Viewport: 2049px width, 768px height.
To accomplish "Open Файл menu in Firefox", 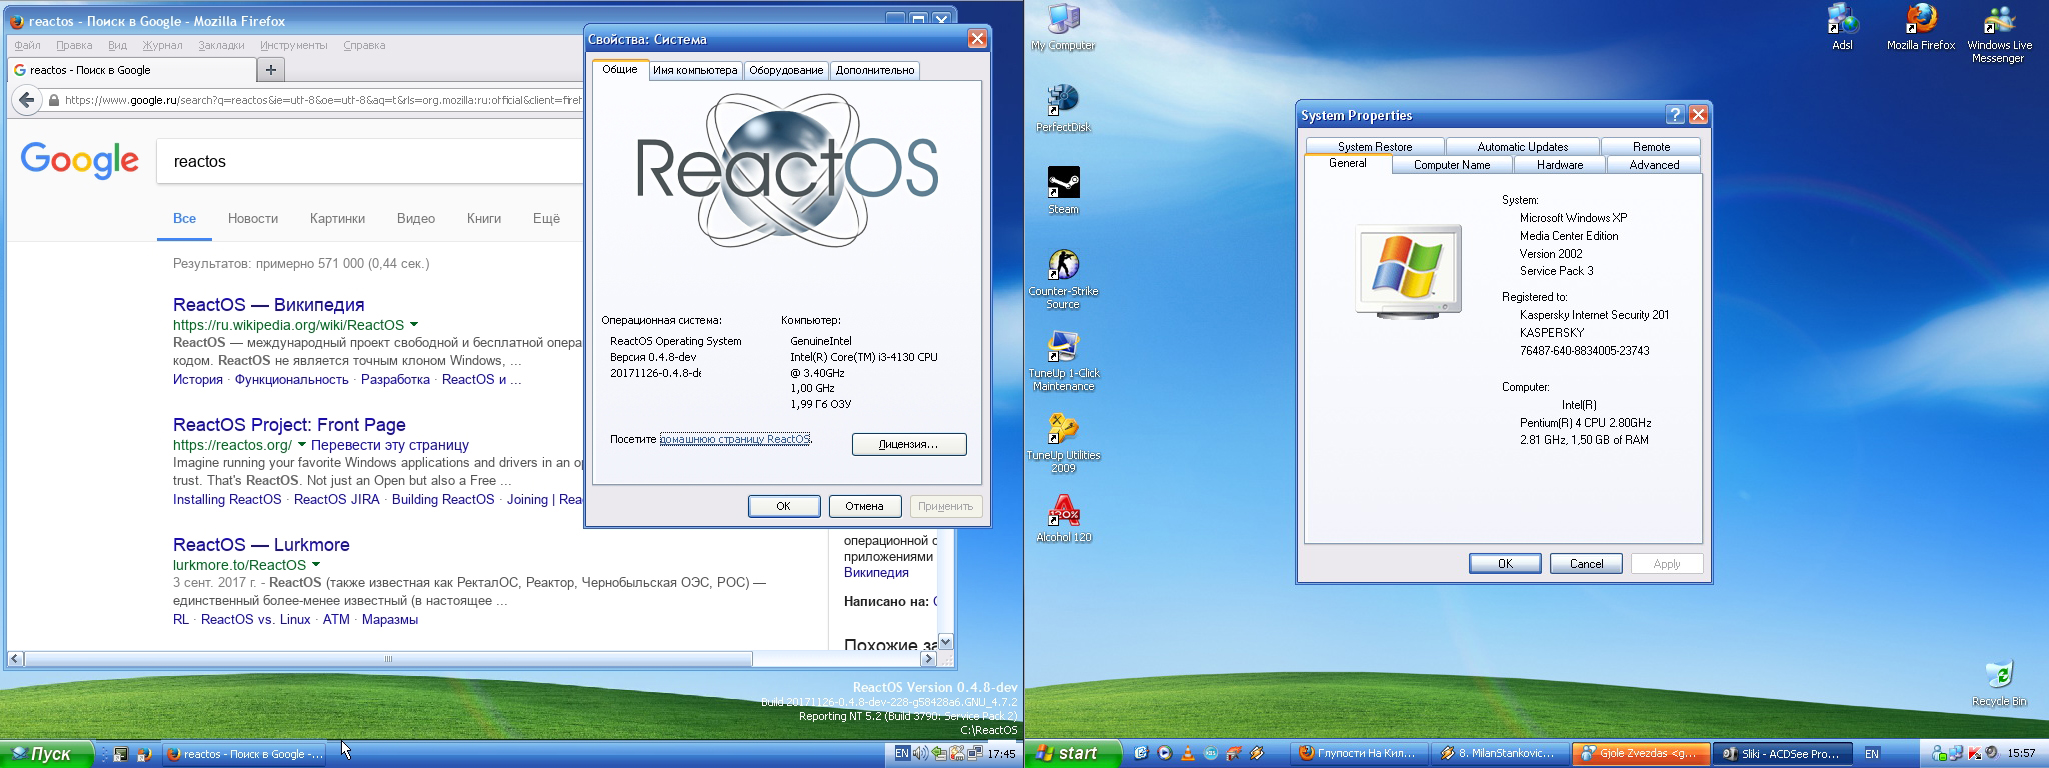I will [28, 45].
